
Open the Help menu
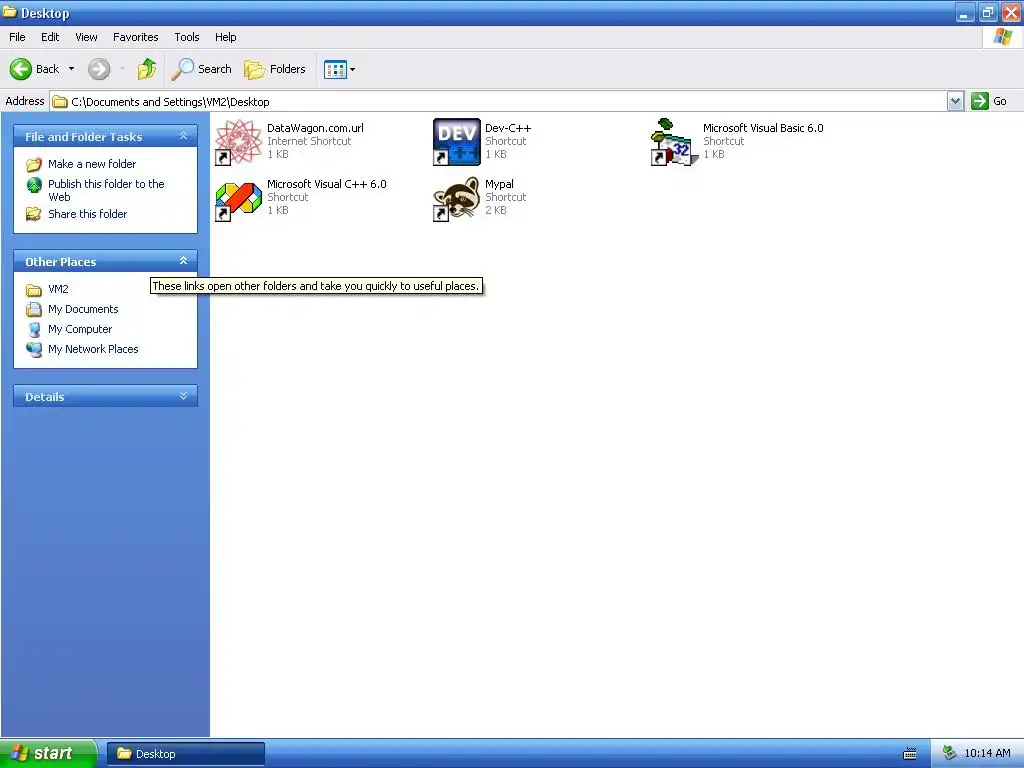point(225,37)
